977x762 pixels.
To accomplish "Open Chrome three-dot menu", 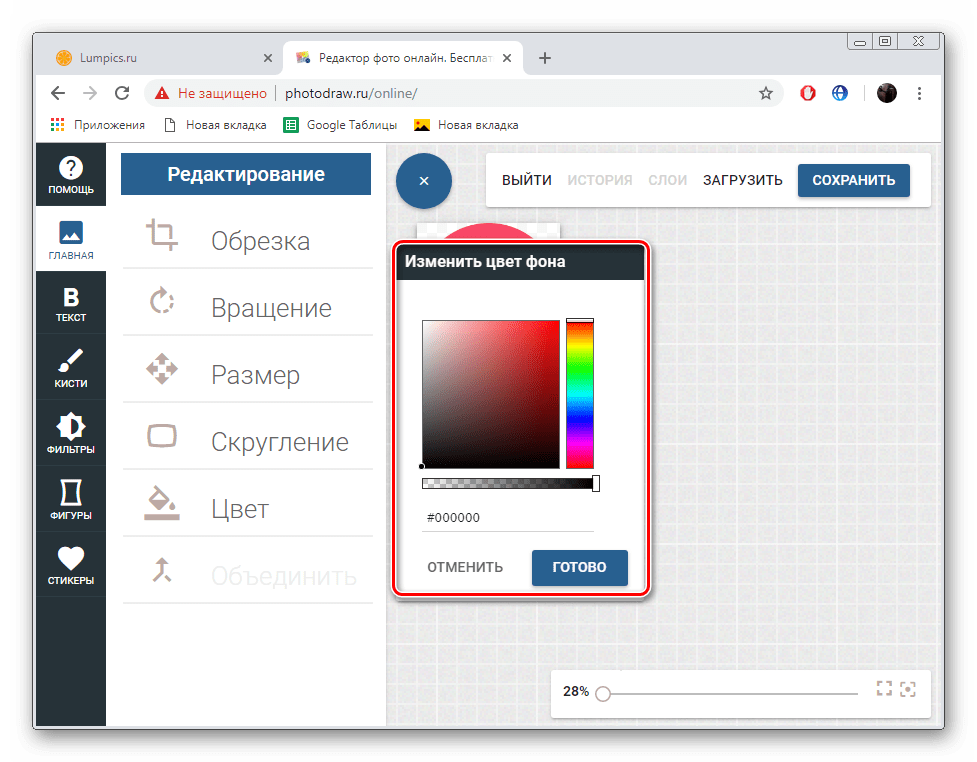I will click(x=919, y=93).
